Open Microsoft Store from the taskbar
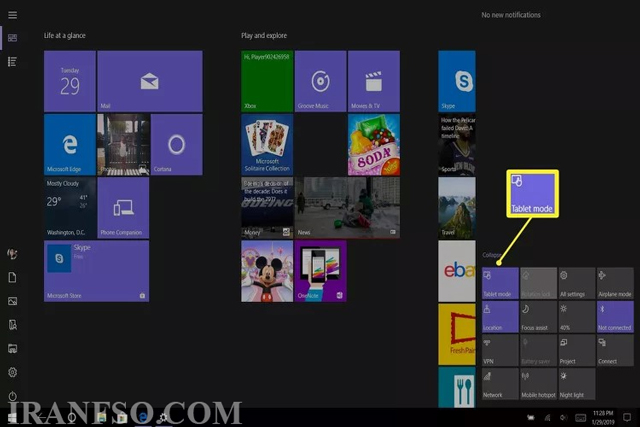Screen dimensions: 640x427 coord(122,417)
